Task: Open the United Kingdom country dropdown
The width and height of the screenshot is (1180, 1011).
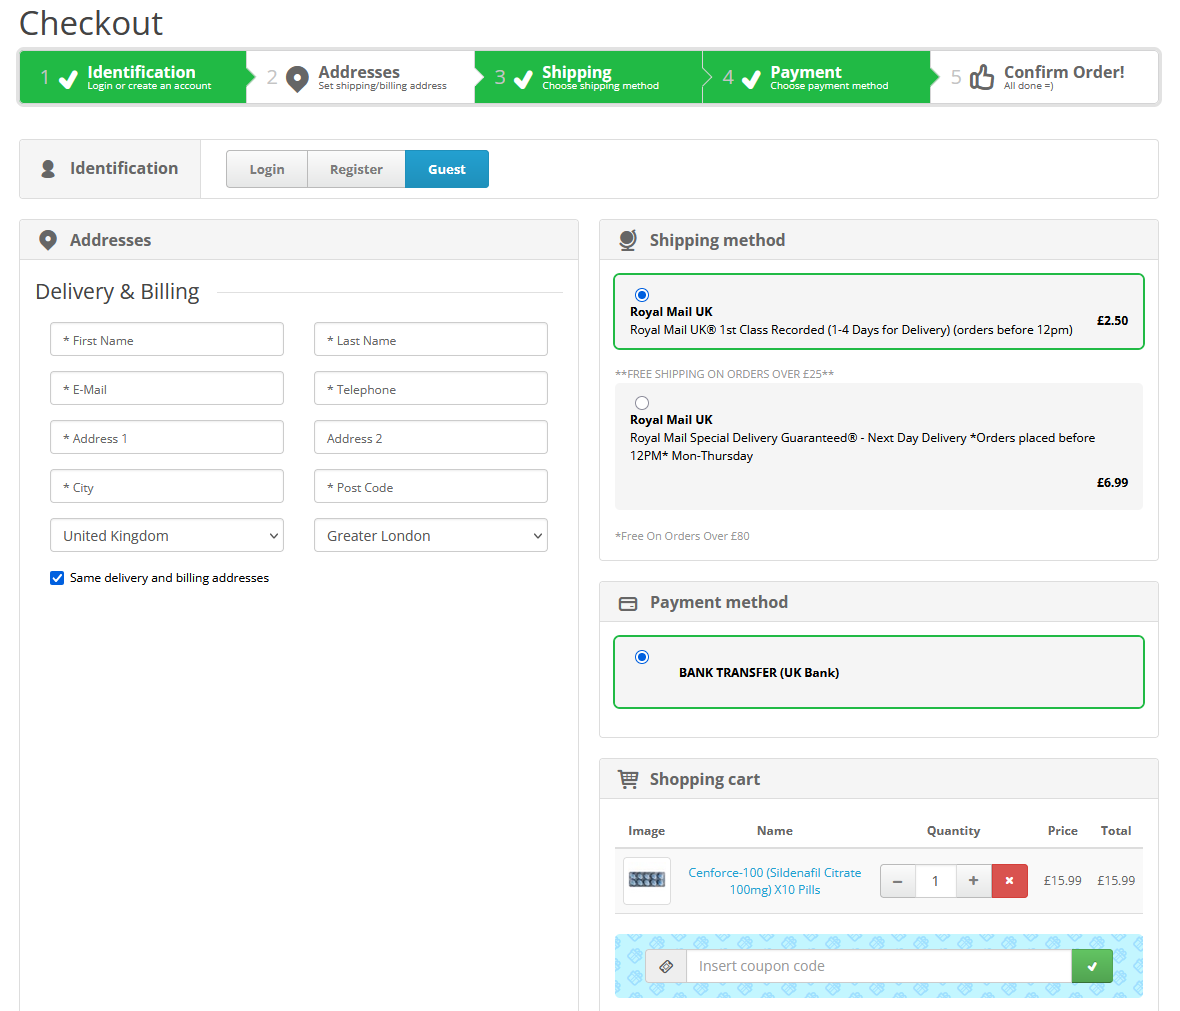Action: 167,535
